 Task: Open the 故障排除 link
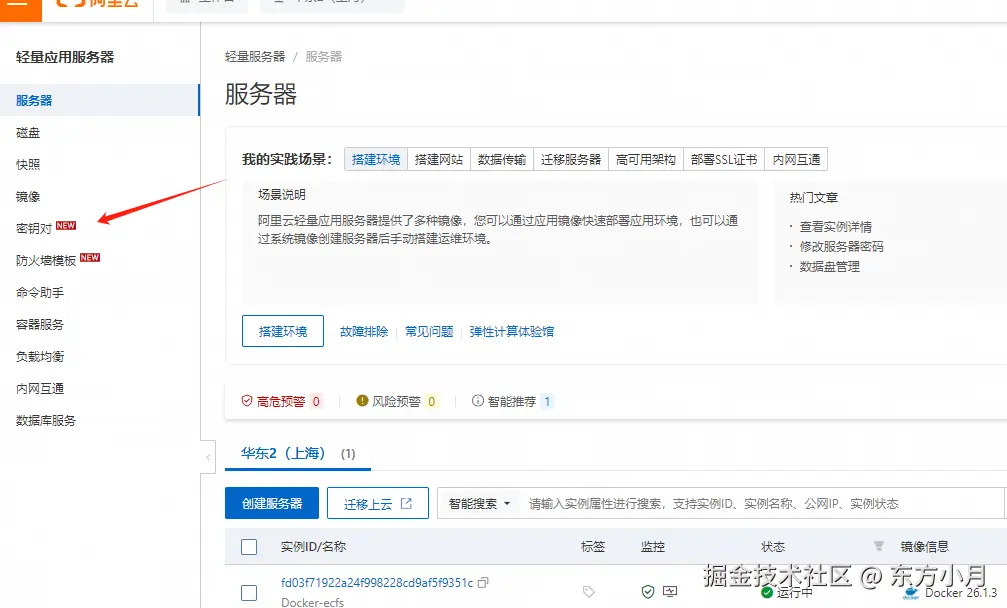pyautogui.click(x=364, y=331)
